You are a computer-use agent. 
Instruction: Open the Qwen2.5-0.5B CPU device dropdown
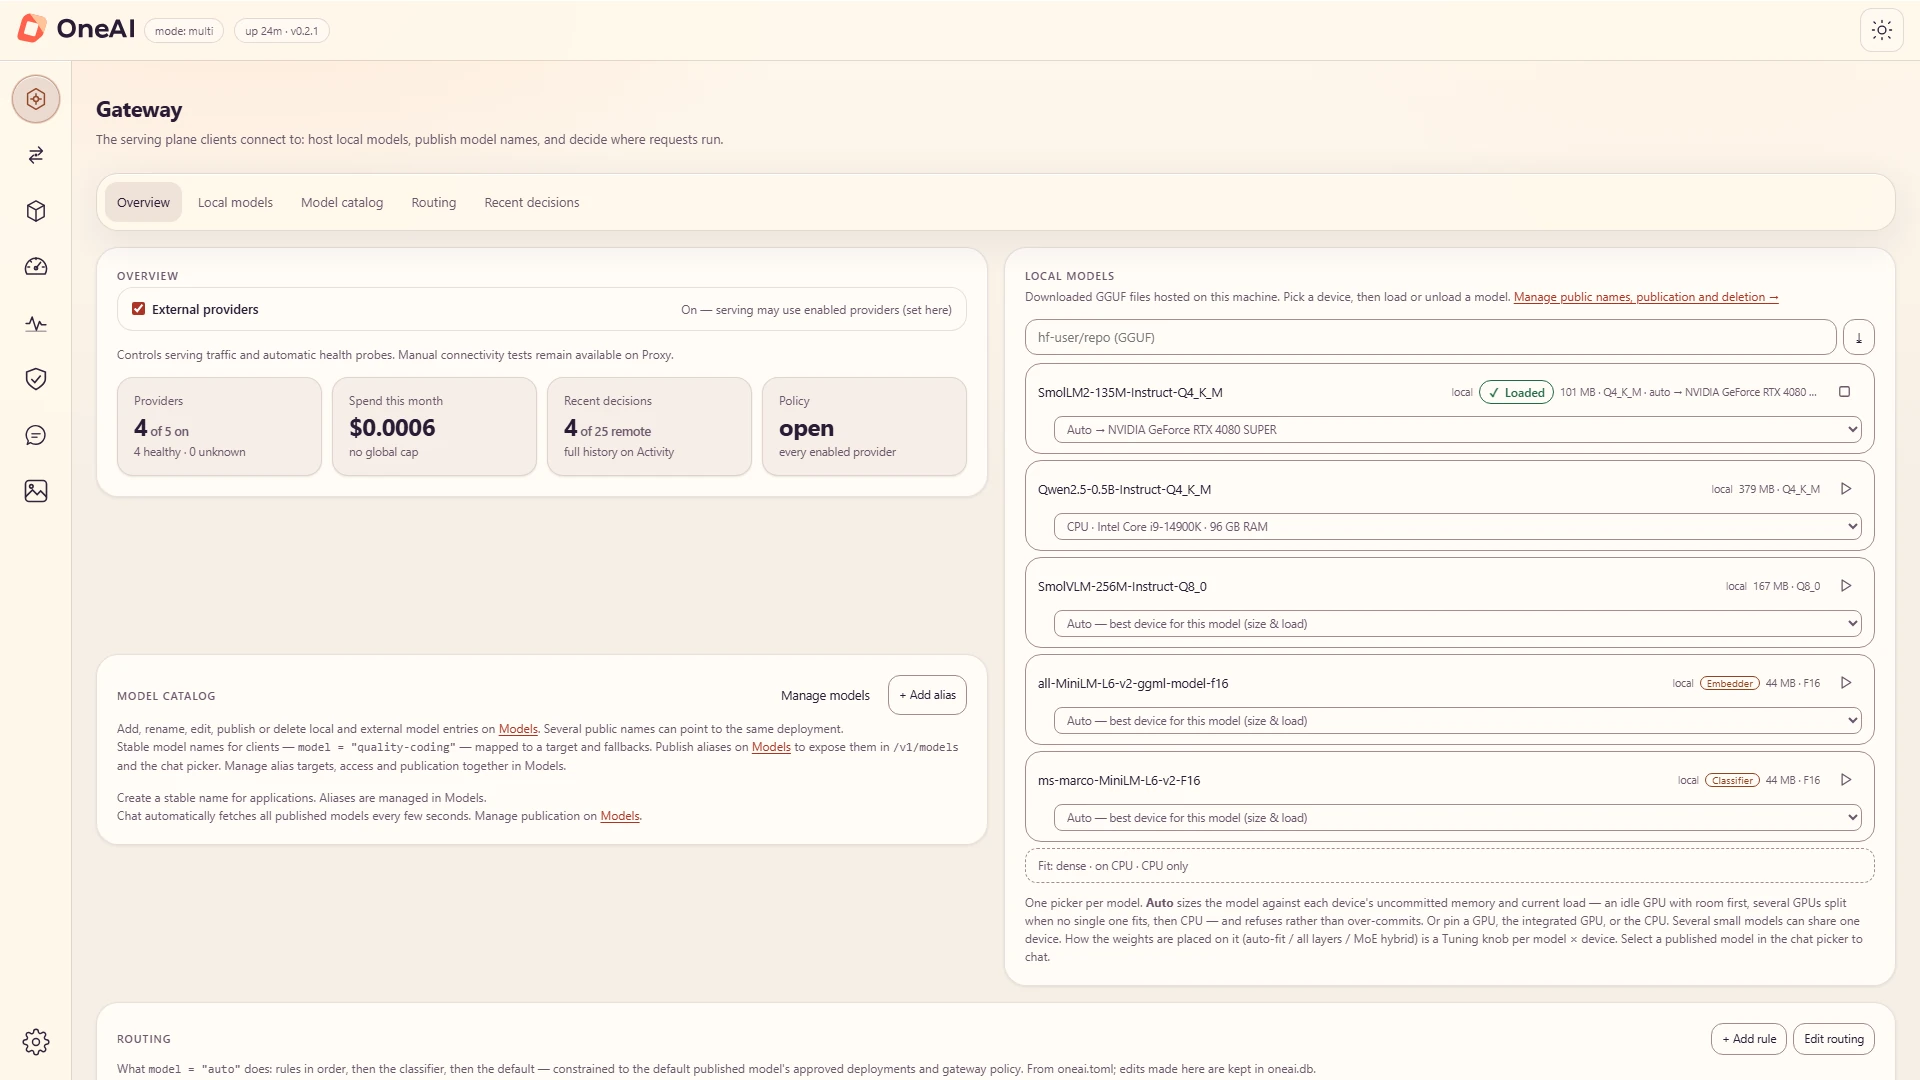coord(1457,527)
